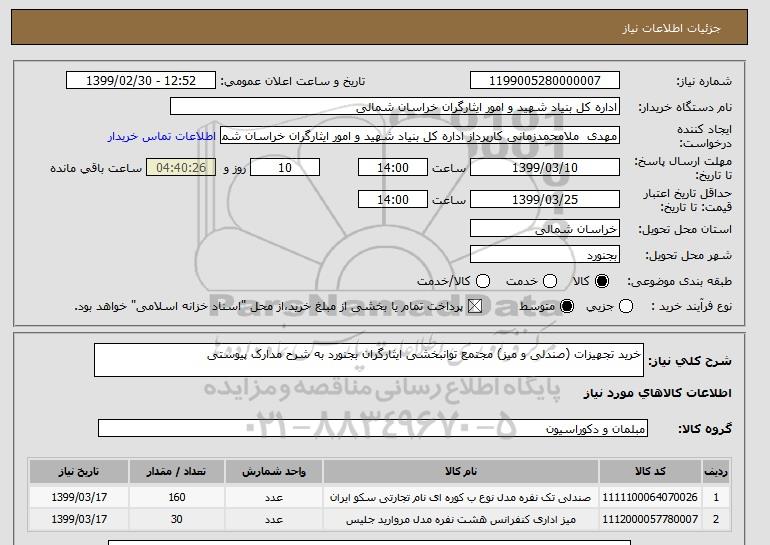The height and width of the screenshot is (545, 770).
Task: Choose the متوسط purchase process option
Action: pos(567,306)
